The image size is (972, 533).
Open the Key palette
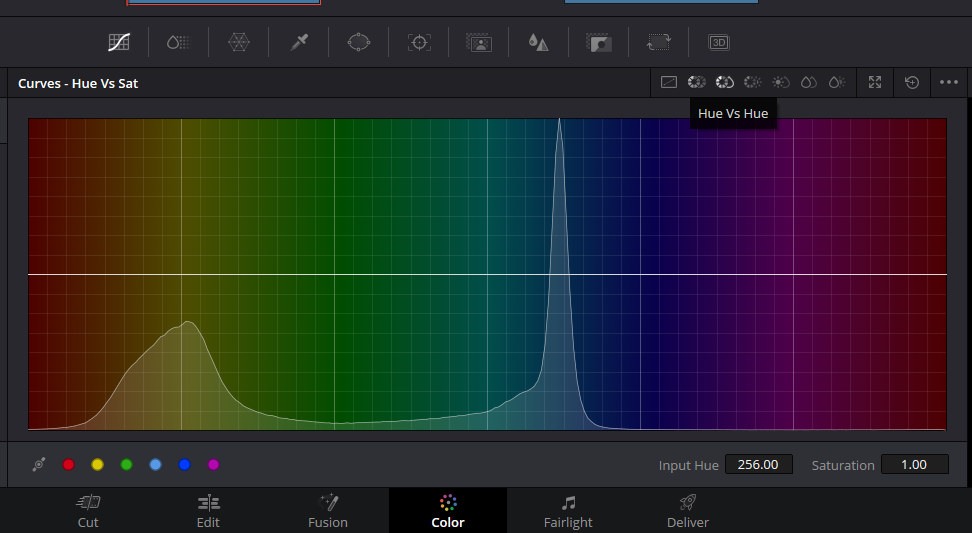599,42
